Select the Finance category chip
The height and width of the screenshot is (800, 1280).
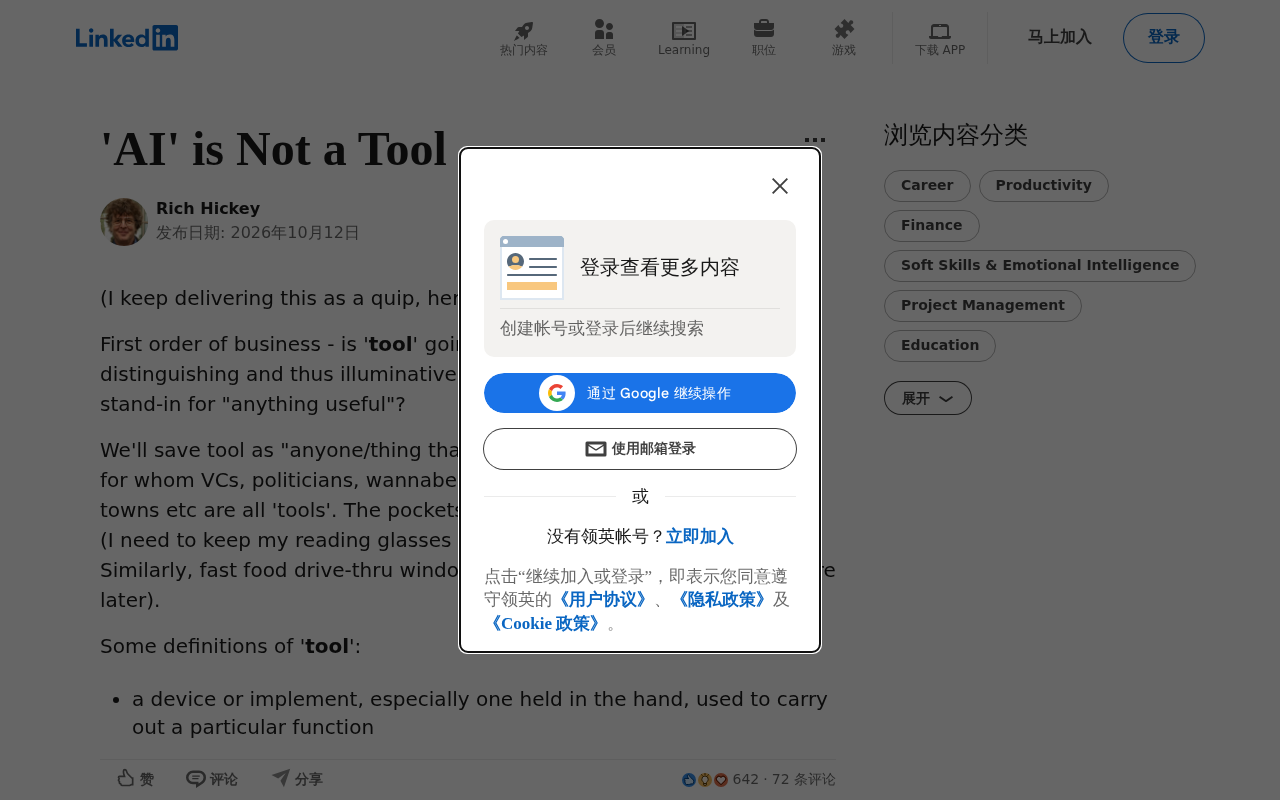(932, 226)
